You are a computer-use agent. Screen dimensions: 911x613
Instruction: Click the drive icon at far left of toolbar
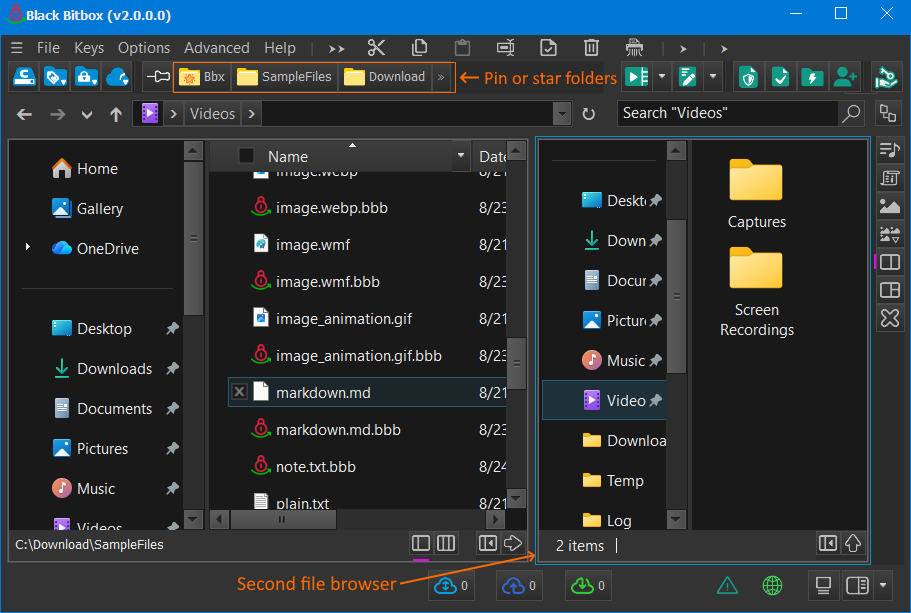(24, 77)
